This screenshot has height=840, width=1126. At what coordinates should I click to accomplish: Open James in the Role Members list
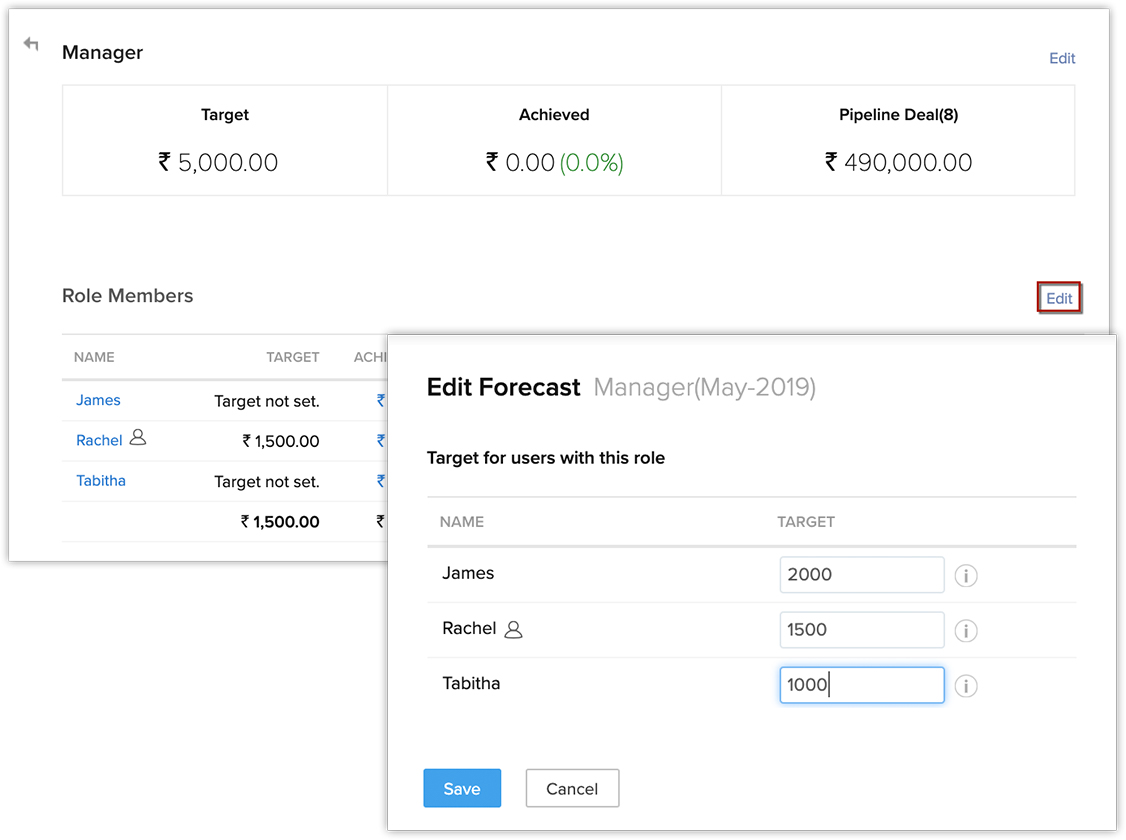pos(98,400)
